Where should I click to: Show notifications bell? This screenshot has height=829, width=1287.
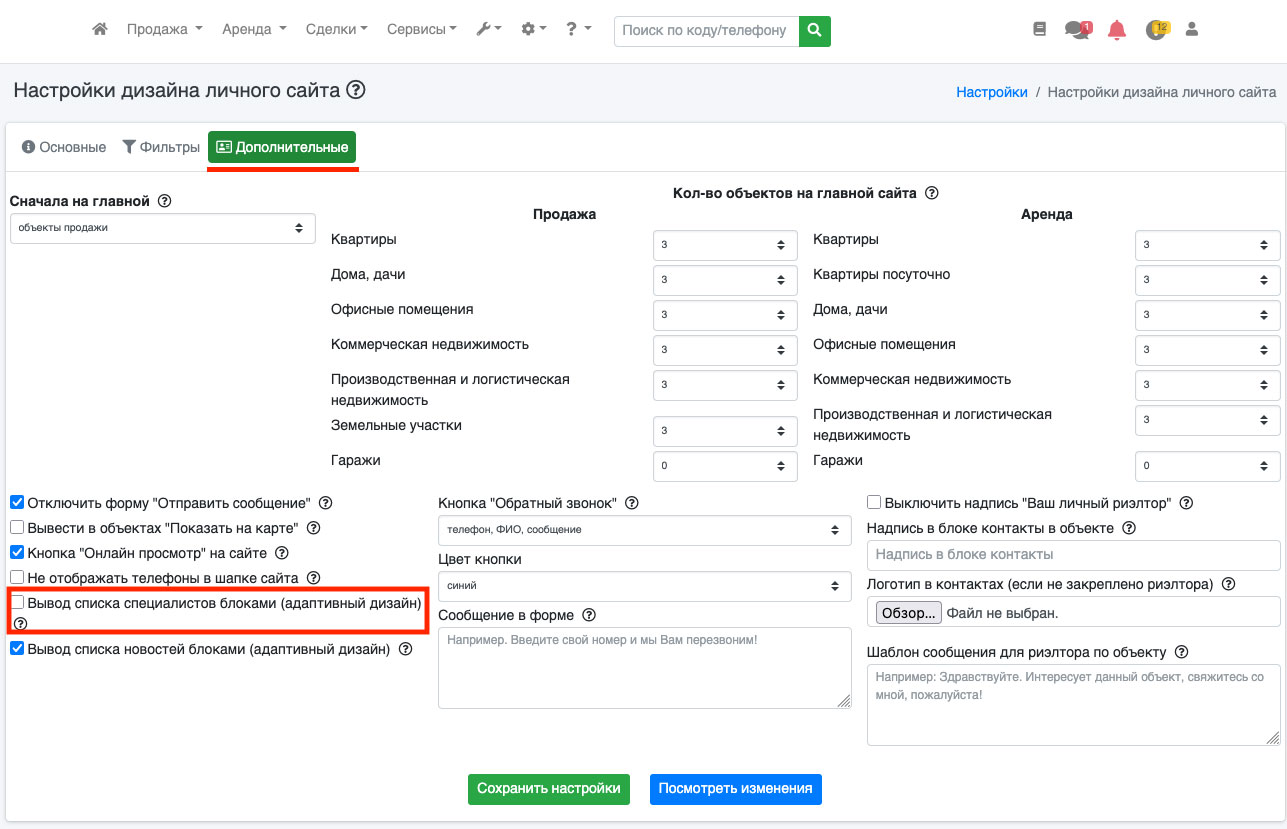pos(1117,30)
